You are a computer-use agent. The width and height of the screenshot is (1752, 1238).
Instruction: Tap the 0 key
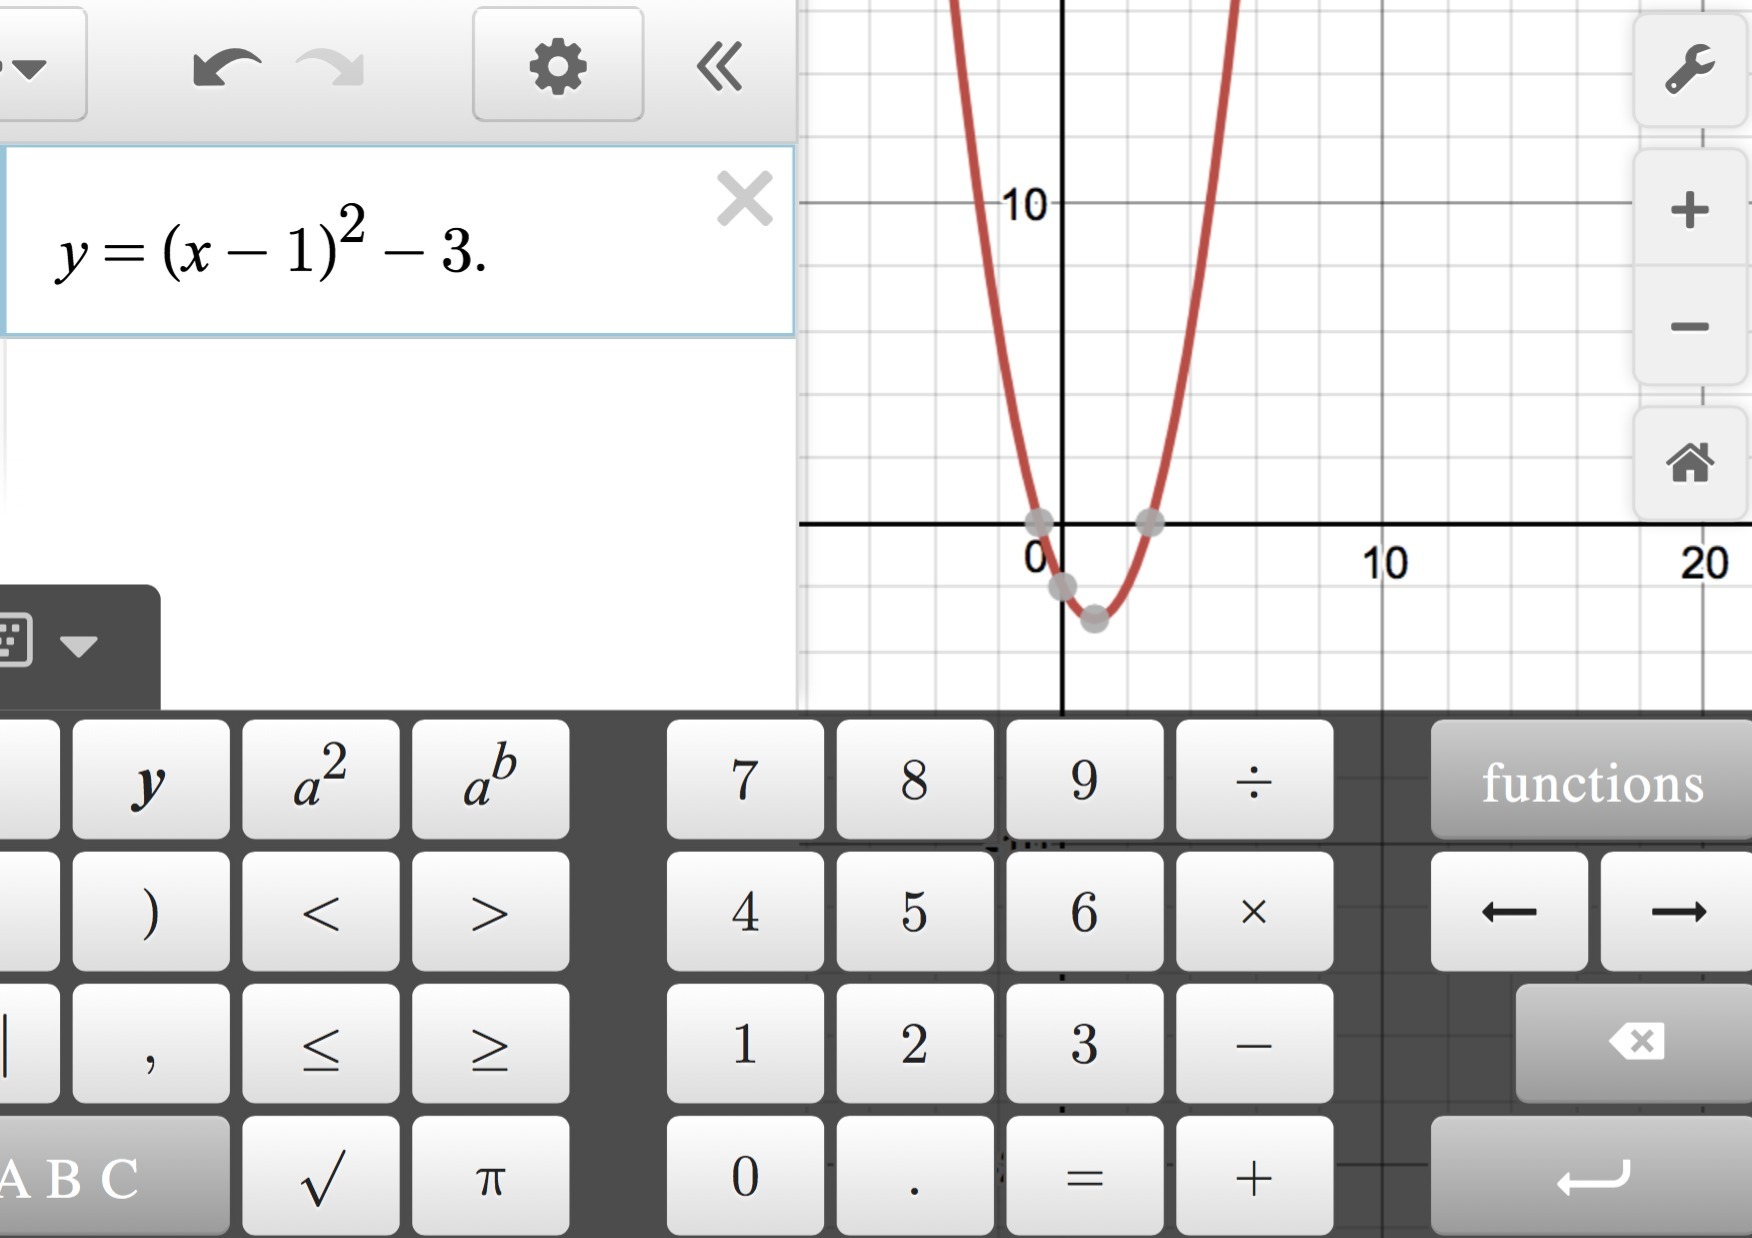[x=745, y=1176]
